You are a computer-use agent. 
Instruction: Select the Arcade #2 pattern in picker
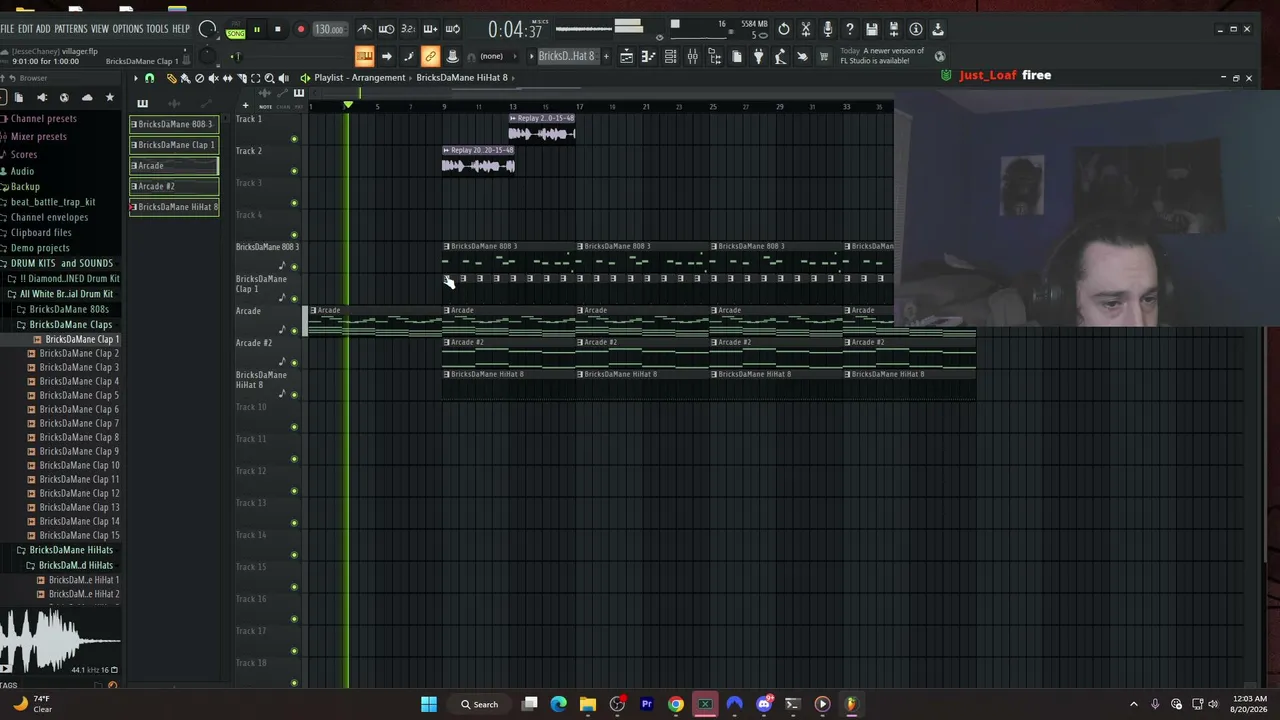(174, 186)
